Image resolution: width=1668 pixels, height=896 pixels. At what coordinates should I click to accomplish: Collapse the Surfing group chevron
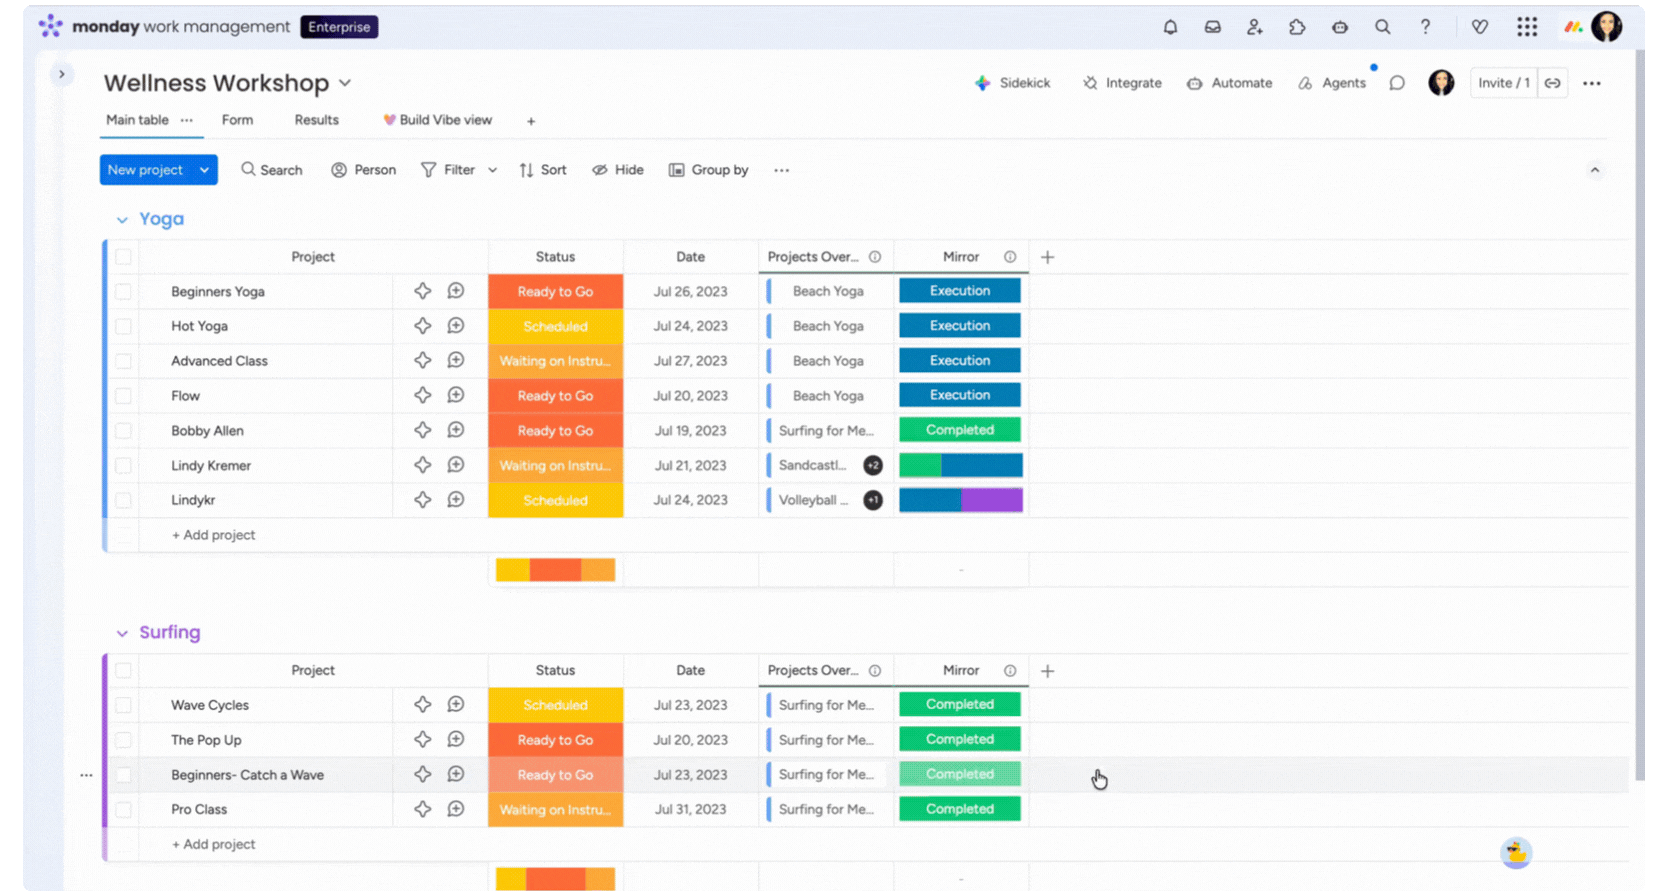coord(122,633)
